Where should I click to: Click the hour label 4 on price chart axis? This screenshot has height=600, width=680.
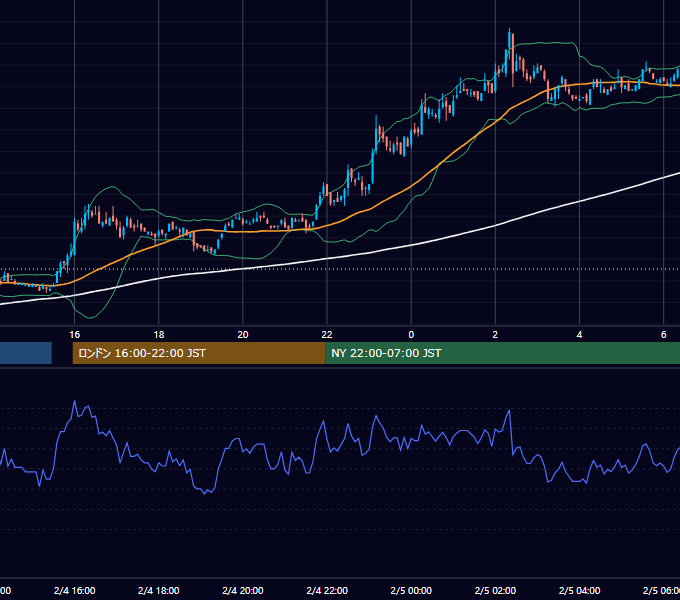[579, 334]
